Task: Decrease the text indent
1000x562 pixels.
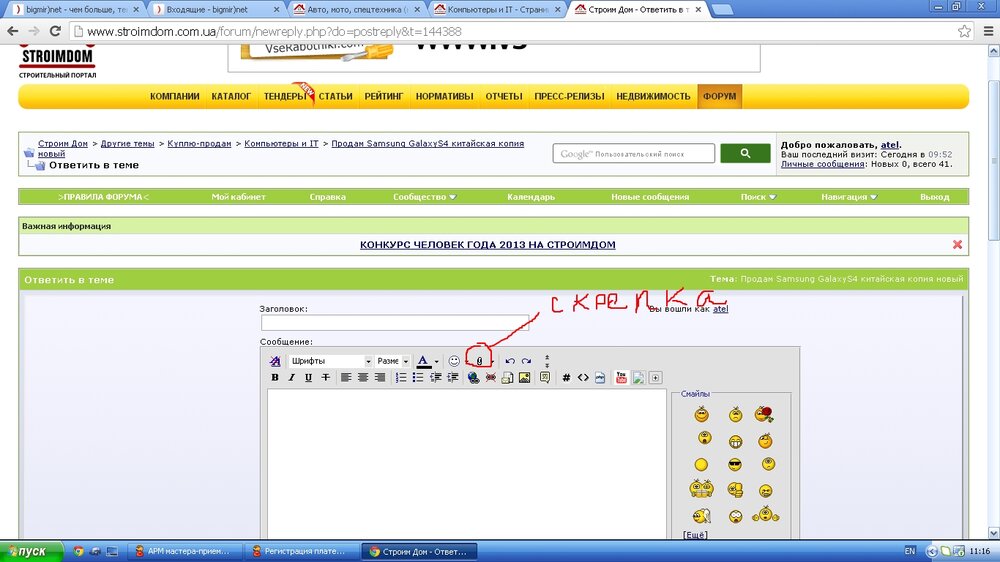Action: [436, 378]
